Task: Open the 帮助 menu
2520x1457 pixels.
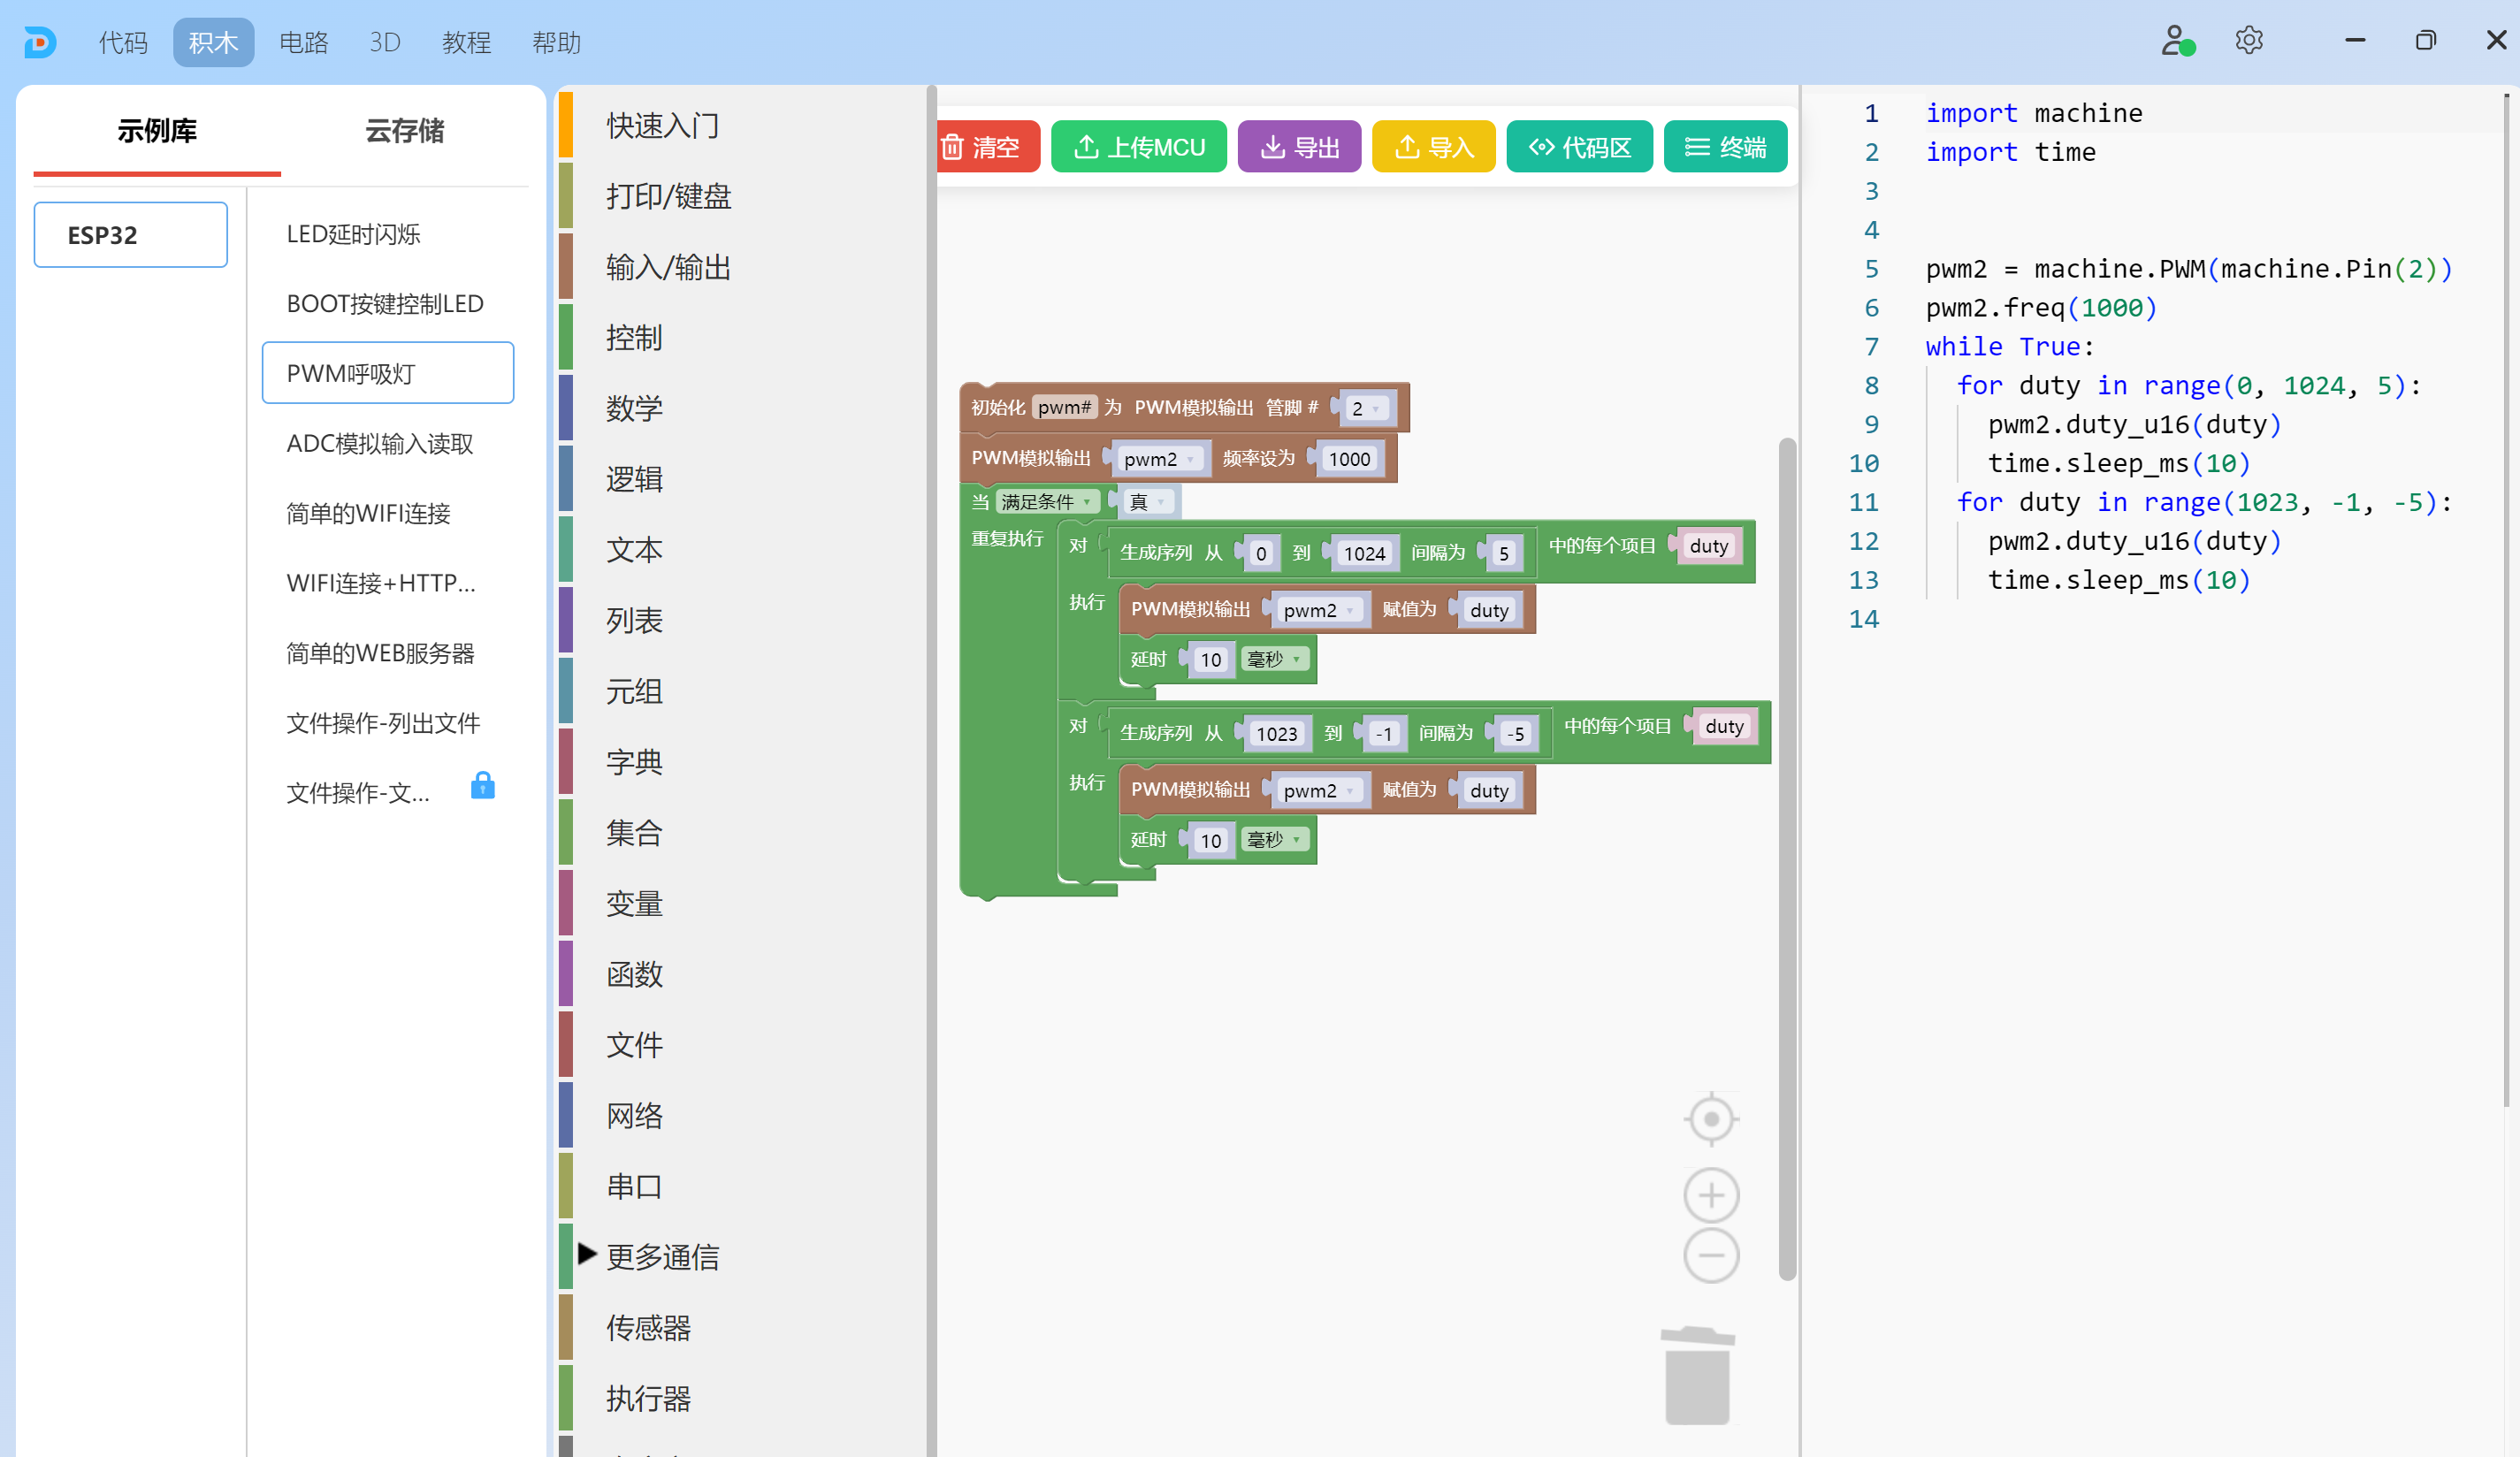Action: [556, 42]
